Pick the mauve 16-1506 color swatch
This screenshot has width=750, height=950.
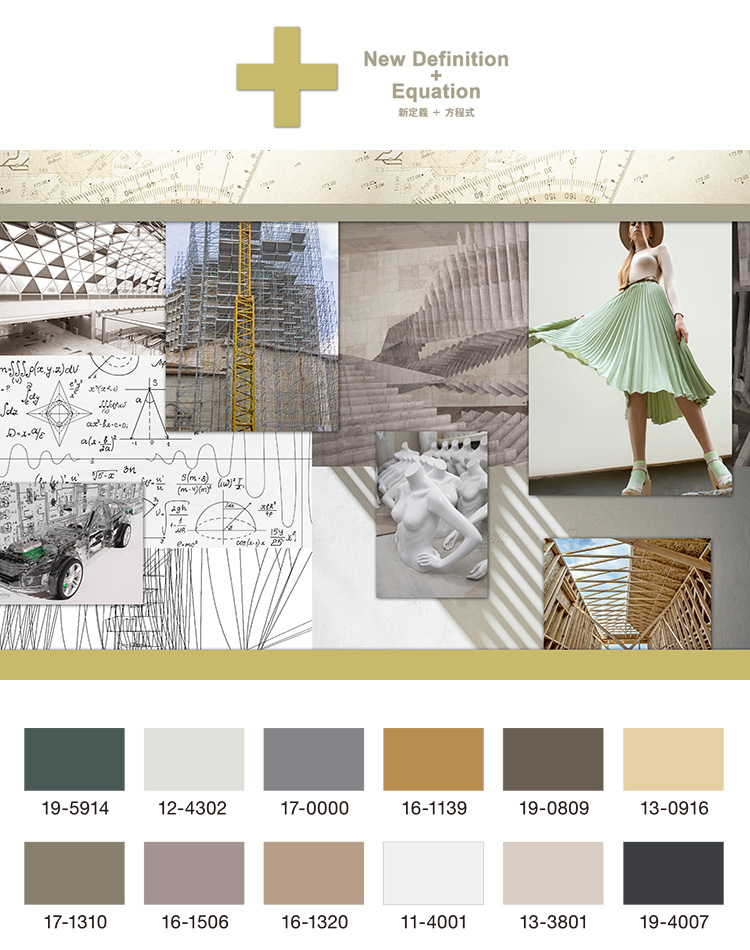[194, 873]
